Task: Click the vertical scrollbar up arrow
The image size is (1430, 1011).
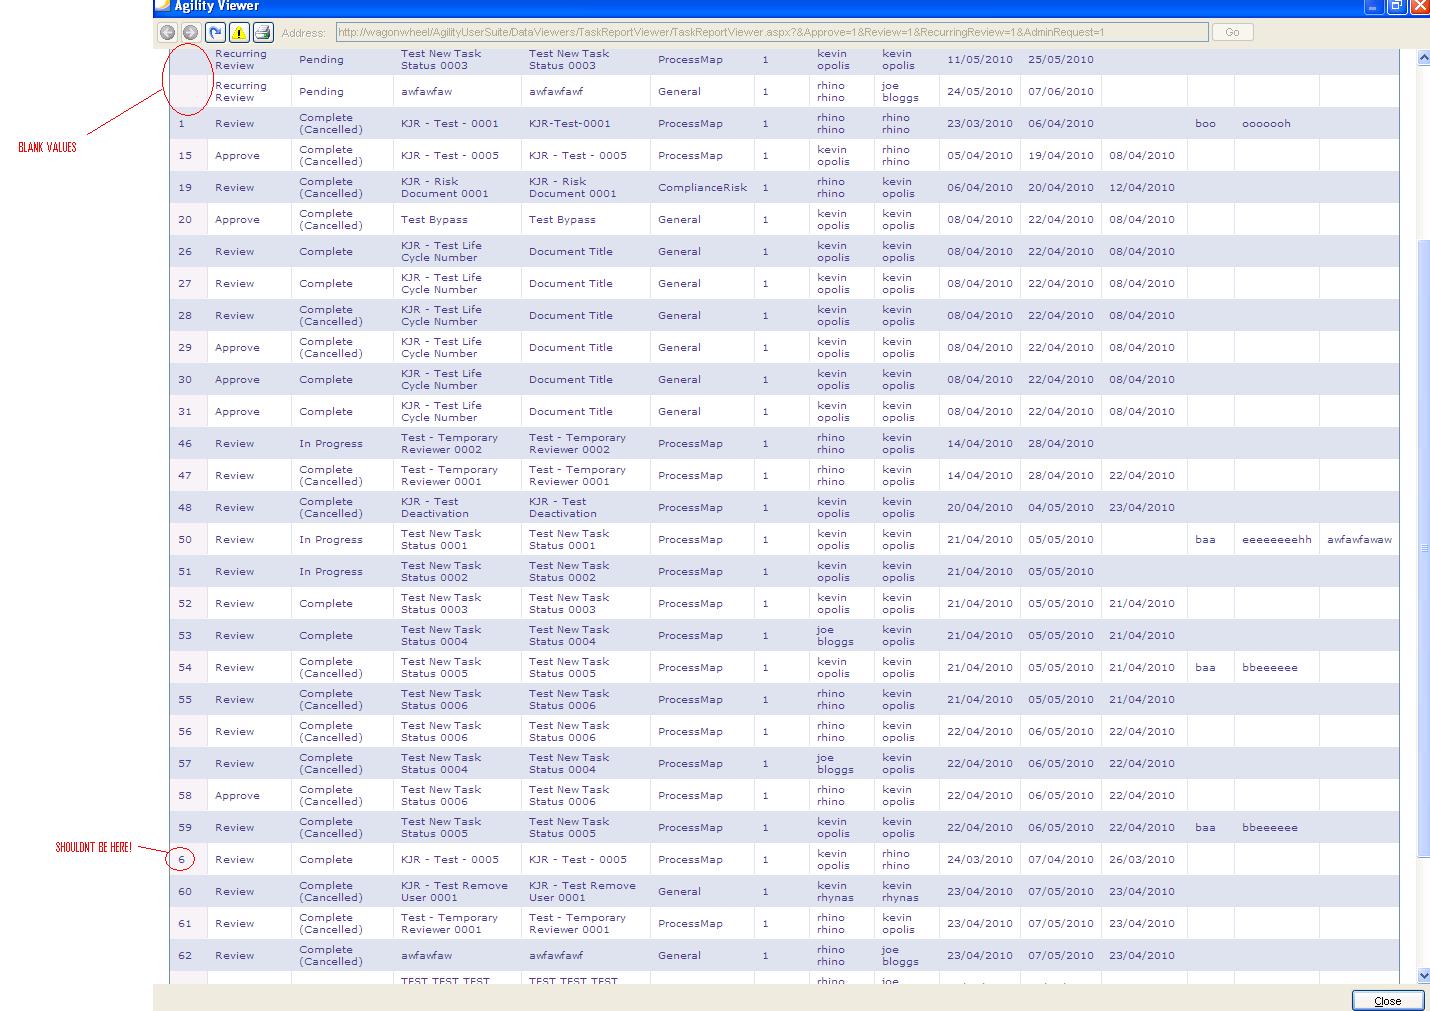Action: click(x=1423, y=58)
